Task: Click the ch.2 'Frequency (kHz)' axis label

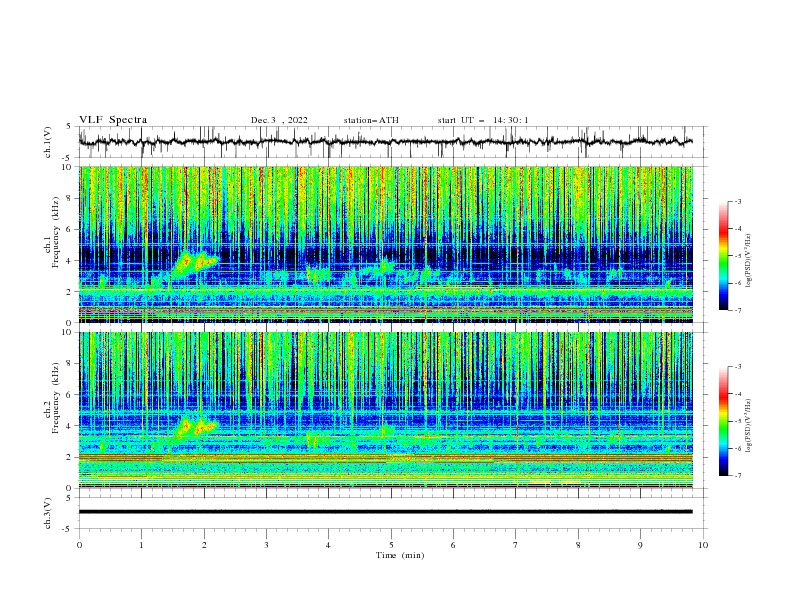Action: 55,399
